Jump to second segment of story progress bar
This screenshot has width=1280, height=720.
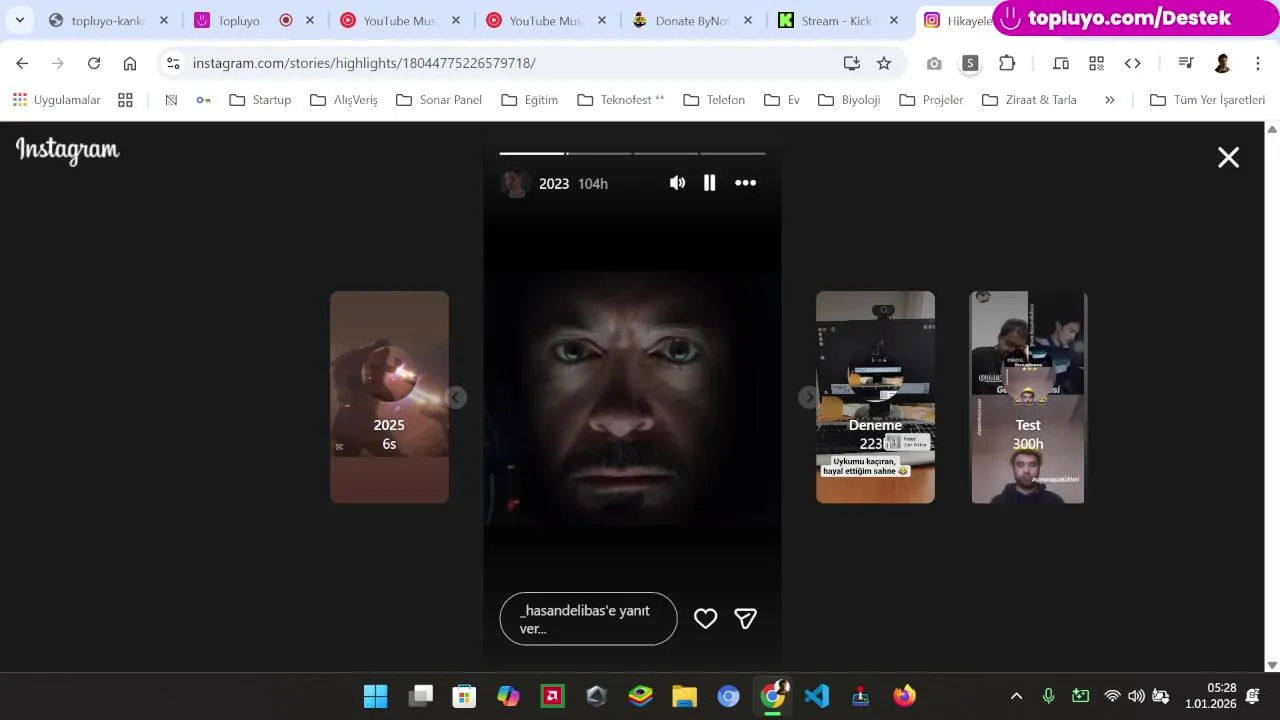[x=599, y=153]
